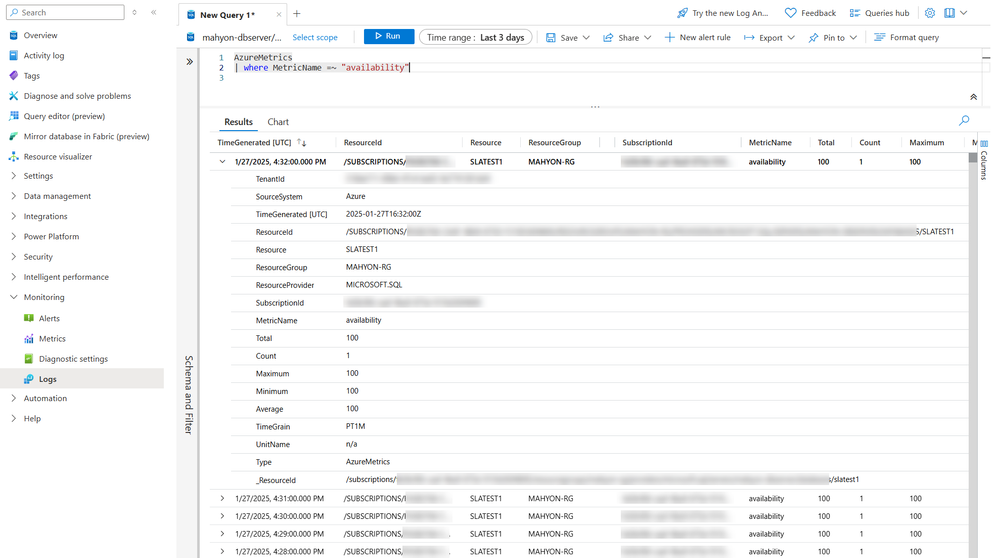Open Mirror database in Fabric (preview)
The height and width of the screenshot is (558, 999).
coord(87,136)
